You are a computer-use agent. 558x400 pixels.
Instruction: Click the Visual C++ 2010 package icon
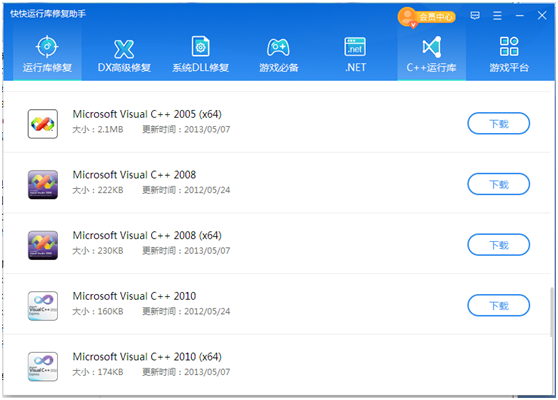pyautogui.click(x=43, y=306)
